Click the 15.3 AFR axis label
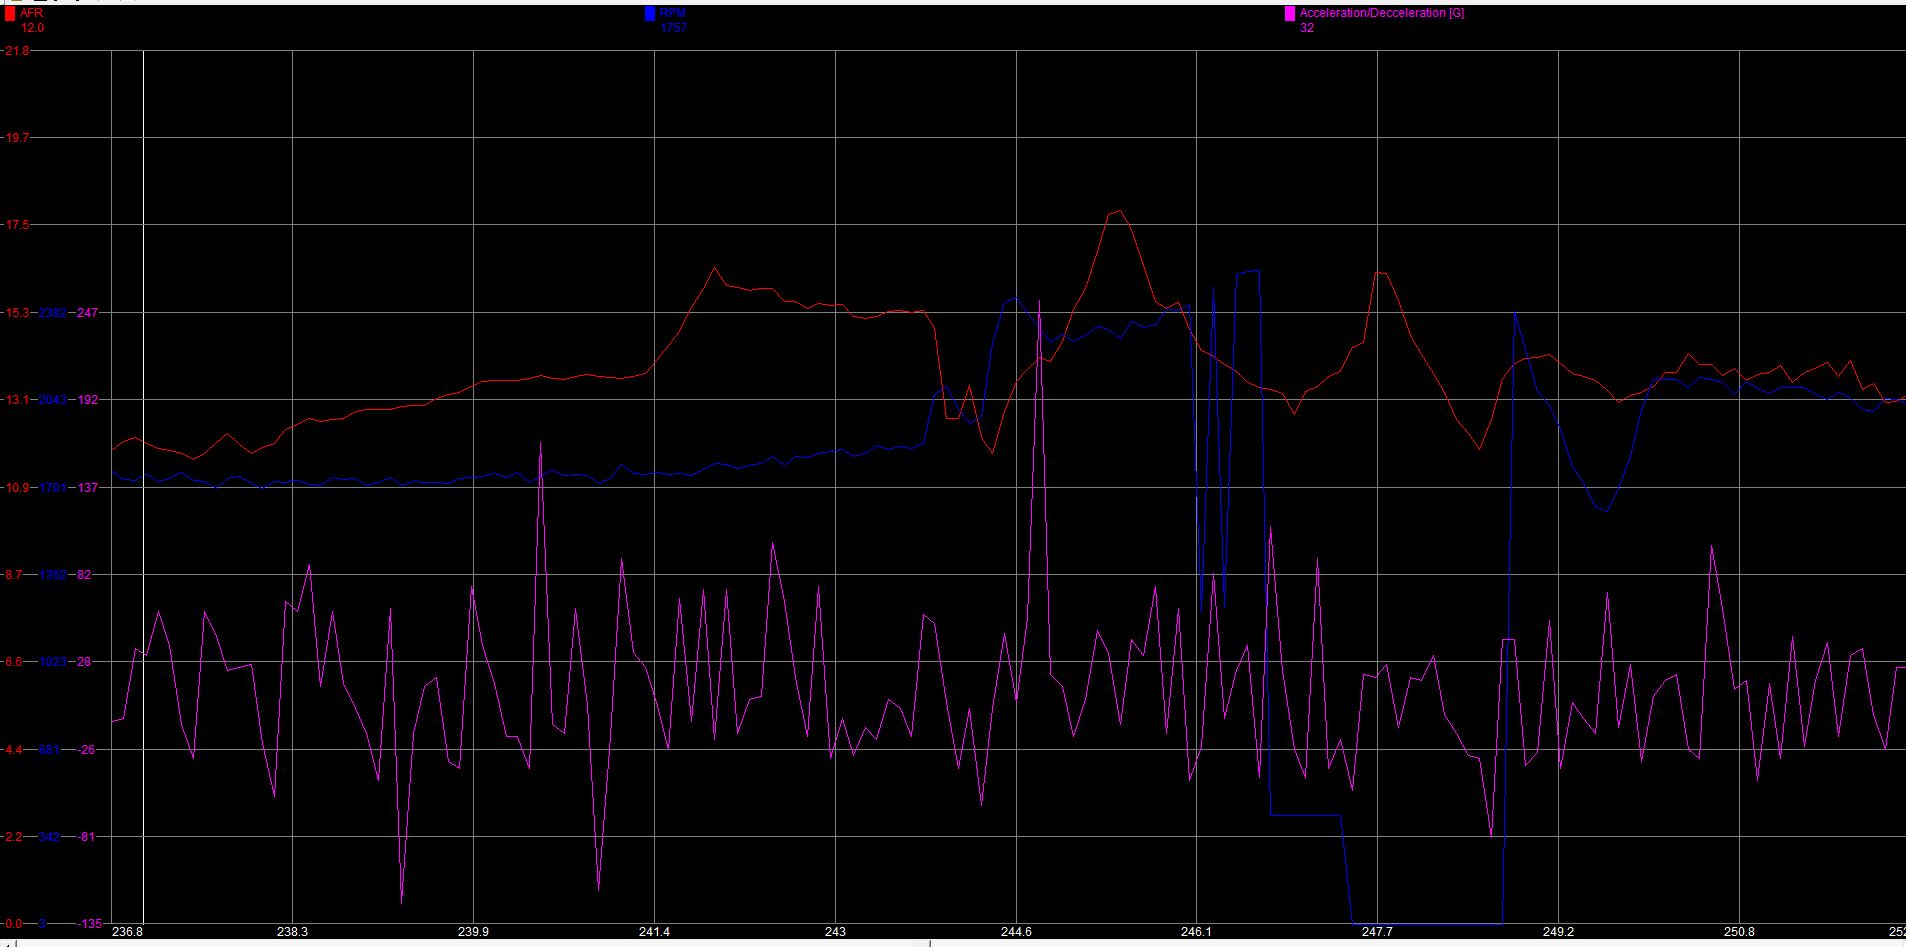 pos(18,313)
